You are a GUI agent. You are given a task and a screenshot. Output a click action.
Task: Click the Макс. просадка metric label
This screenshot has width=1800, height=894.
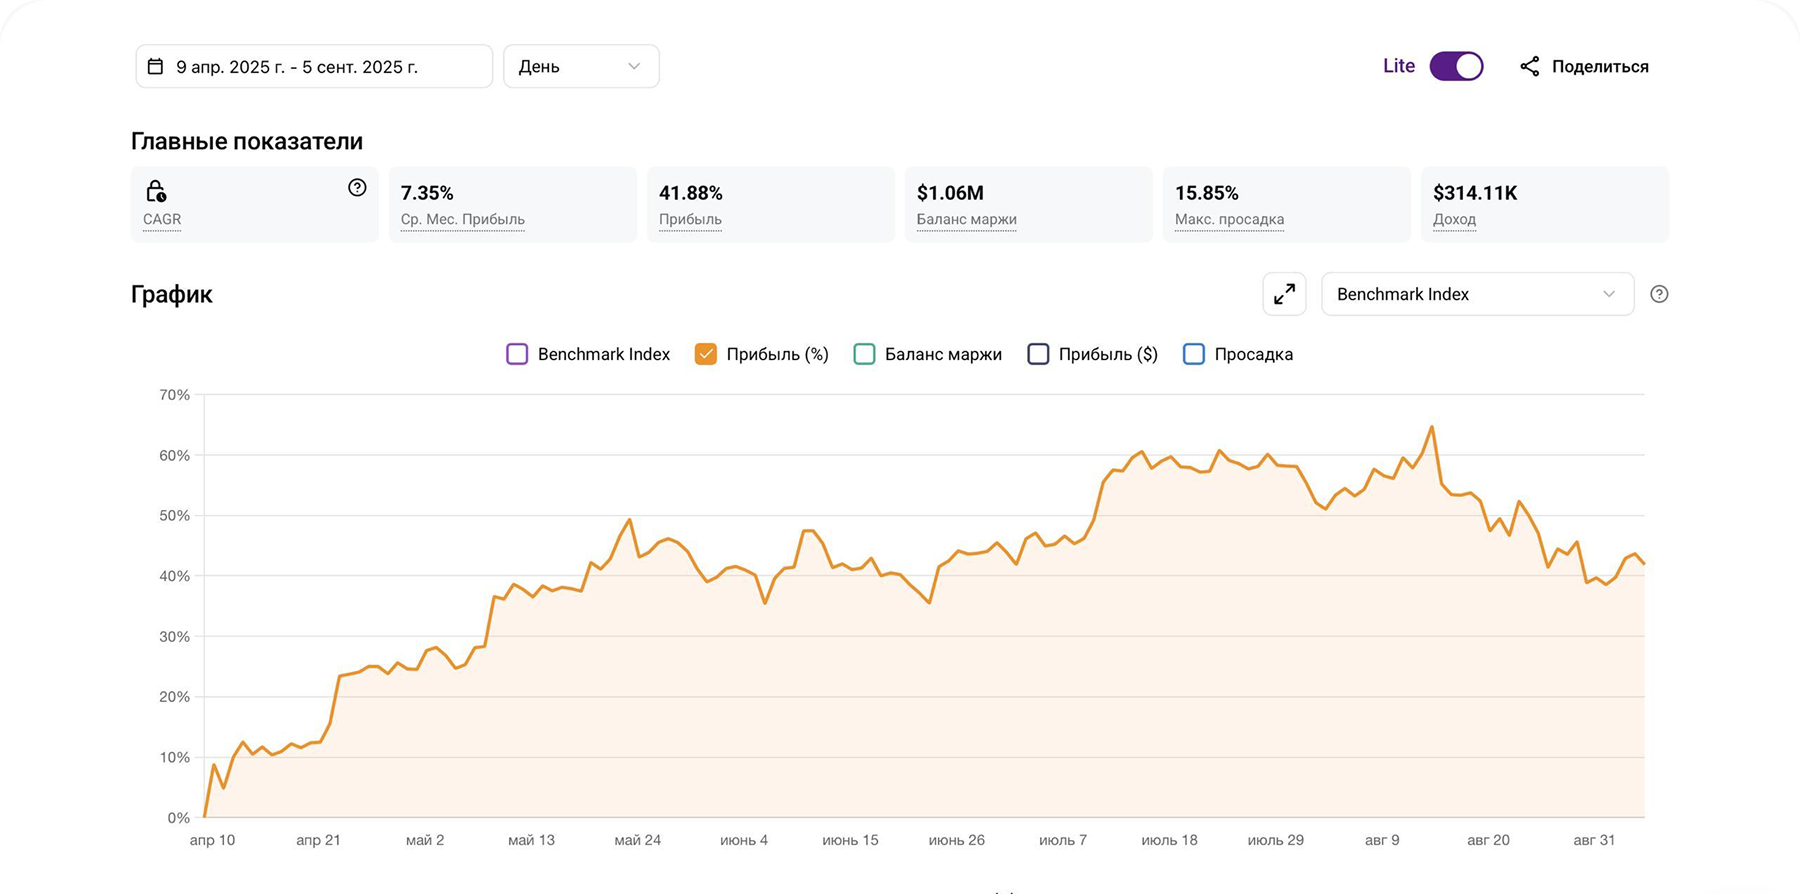(1229, 220)
